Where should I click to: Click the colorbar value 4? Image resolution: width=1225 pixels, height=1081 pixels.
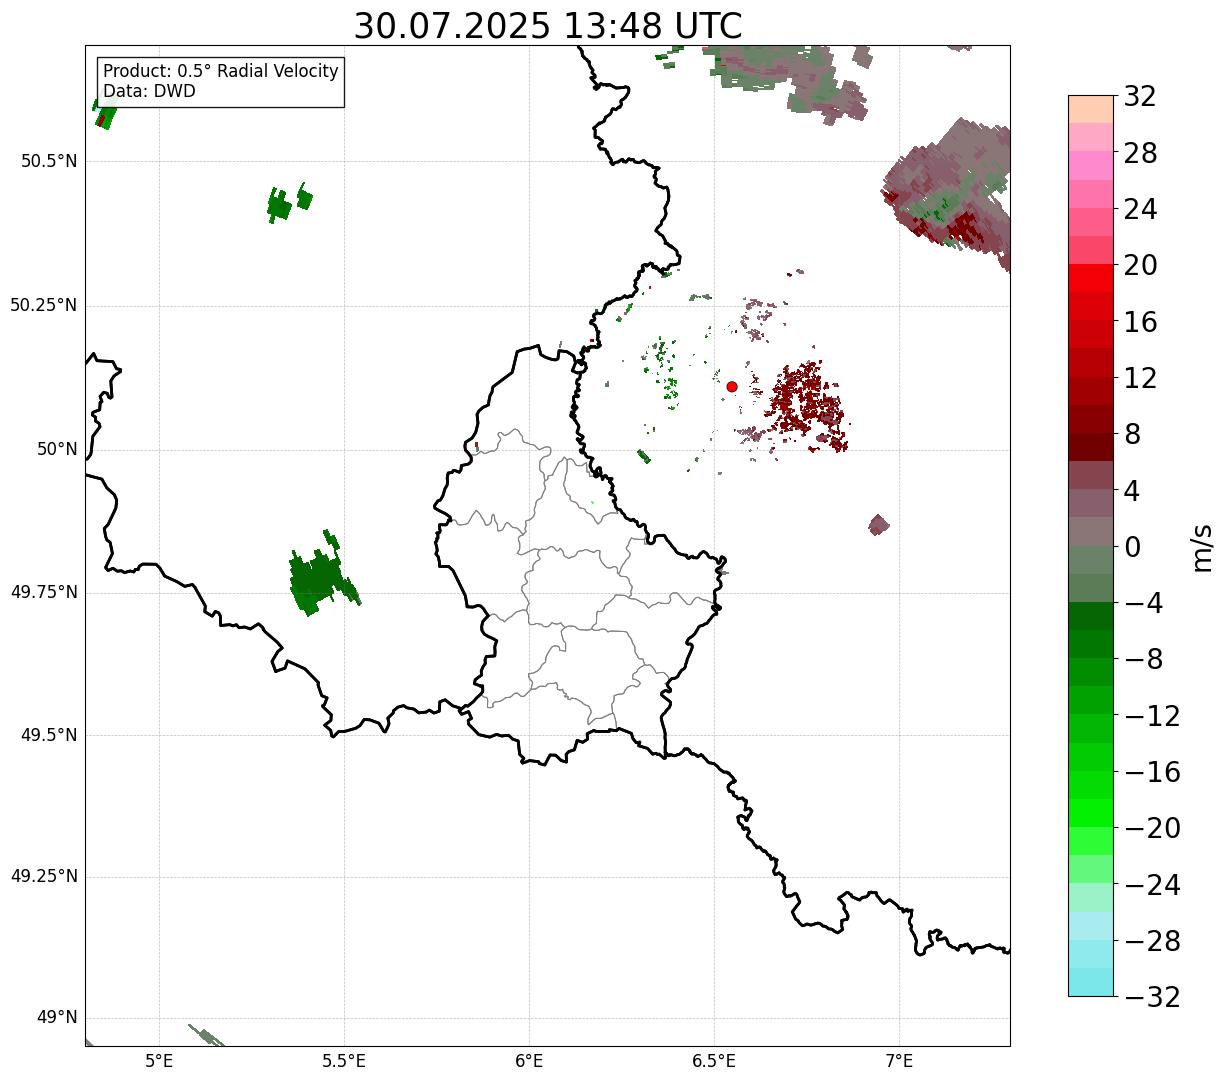click(1132, 491)
